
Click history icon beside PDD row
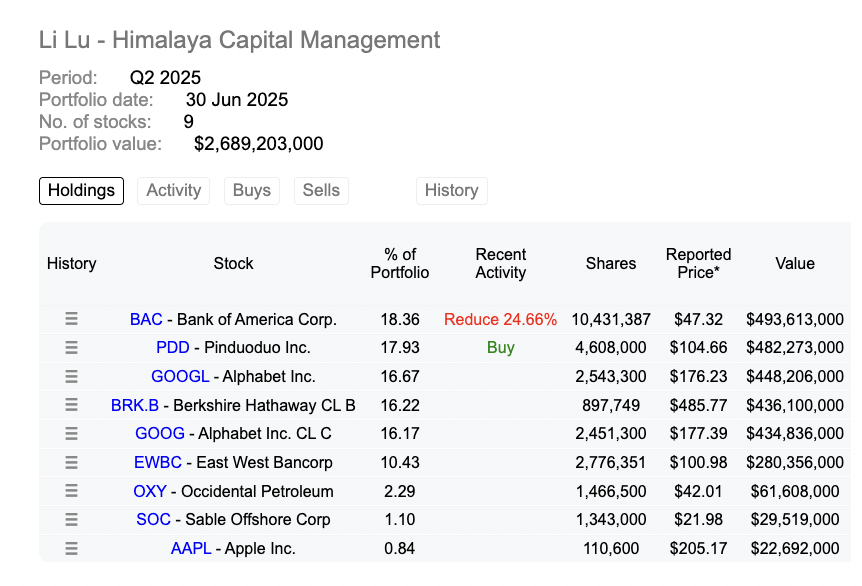(x=71, y=348)
